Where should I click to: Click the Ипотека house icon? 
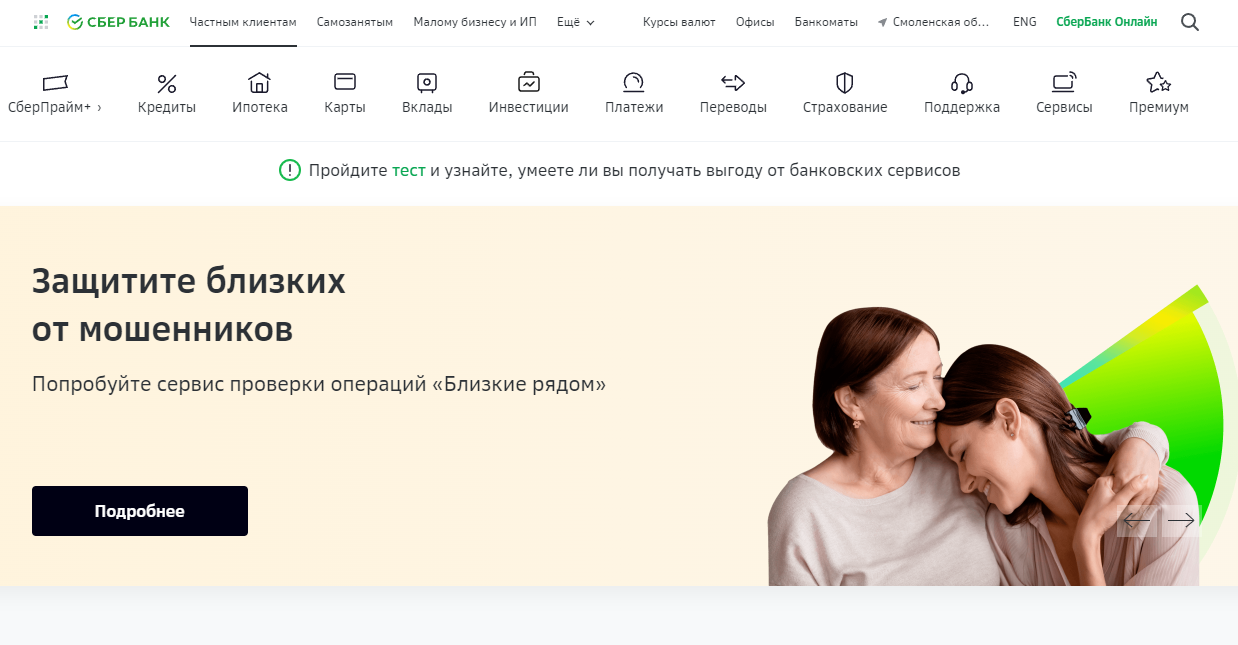click(x=260, y=83)
